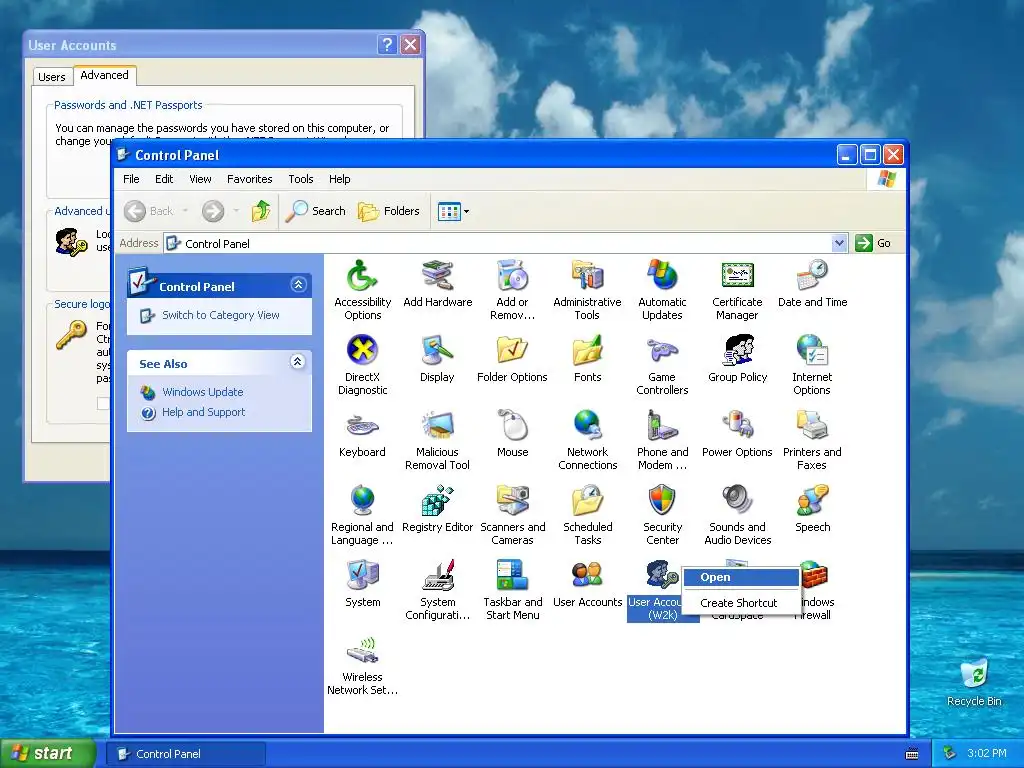Image resolution: width=1024 pixels, height=768 pixels.
Task: Open Folder Options icon
Action: click(x=513, y=359)
